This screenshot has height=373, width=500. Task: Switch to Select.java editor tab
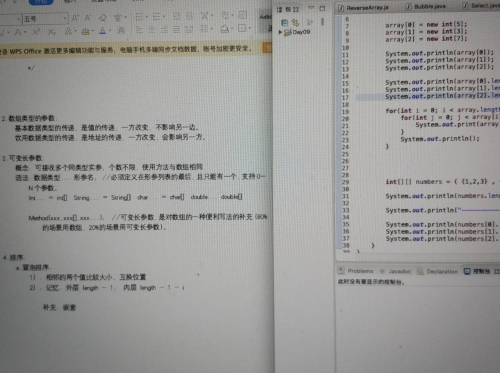click(x=481, y=6)
